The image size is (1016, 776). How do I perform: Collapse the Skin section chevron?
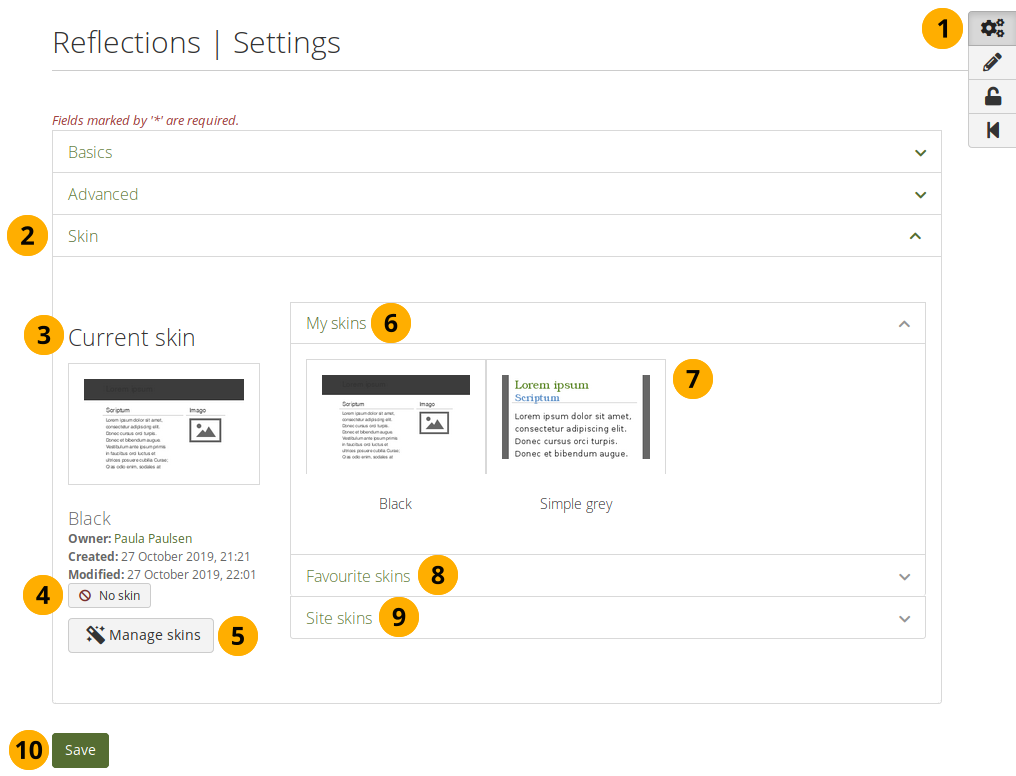click(914, 237)
